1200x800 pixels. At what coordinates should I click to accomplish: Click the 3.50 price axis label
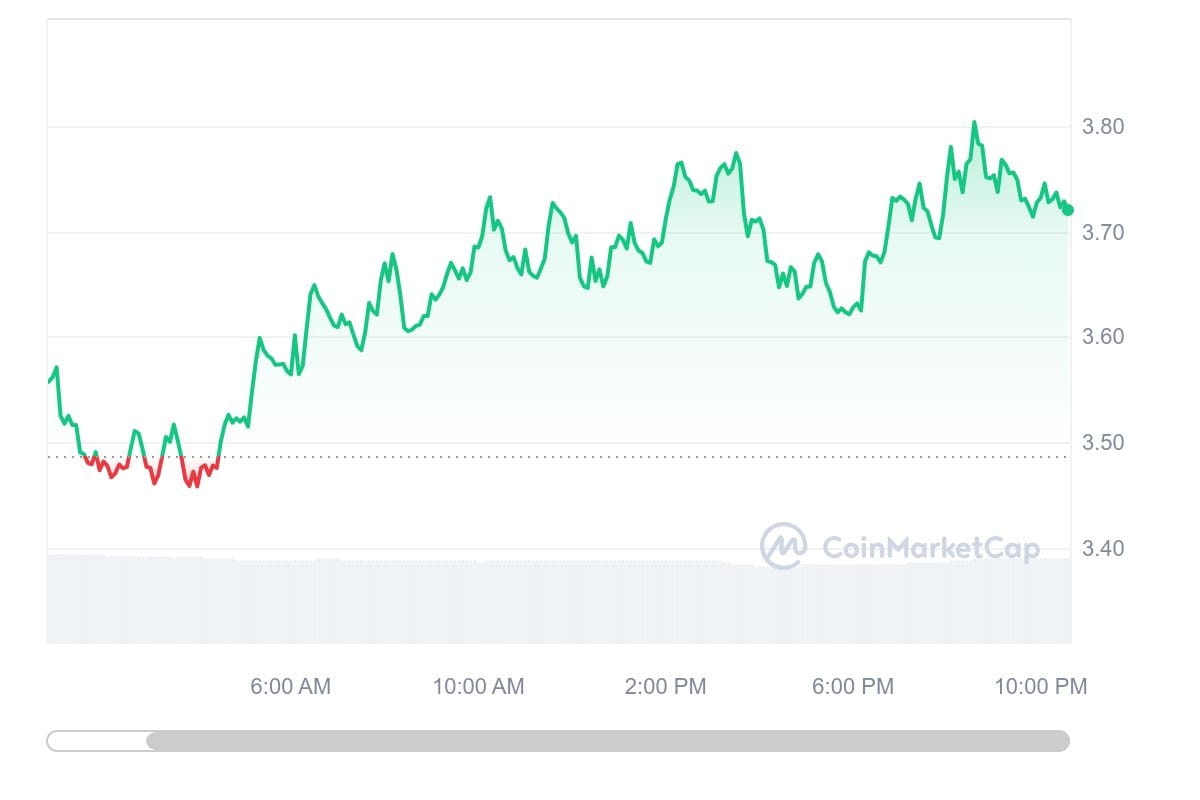coord(1103,443)
